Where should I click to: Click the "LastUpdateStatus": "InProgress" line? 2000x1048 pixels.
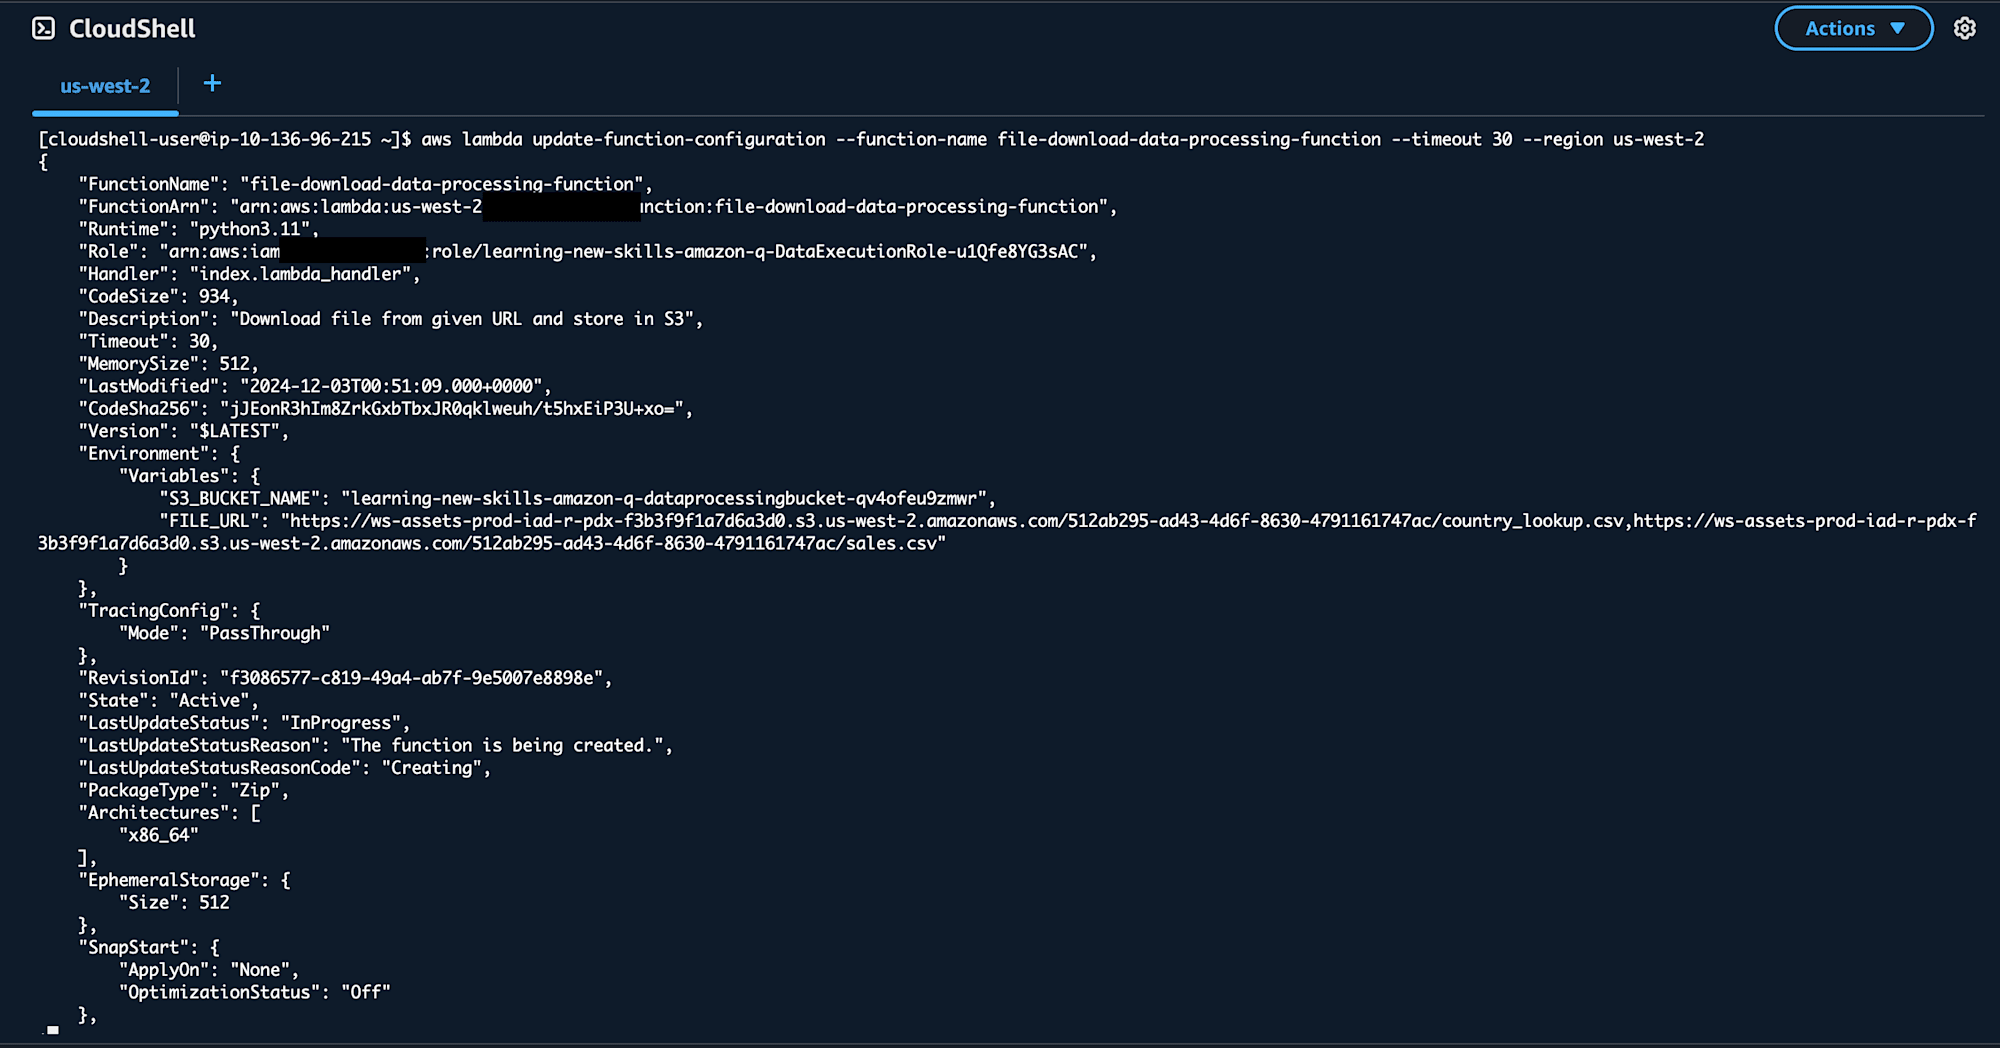pyautogui.click(x=244, y=723)
